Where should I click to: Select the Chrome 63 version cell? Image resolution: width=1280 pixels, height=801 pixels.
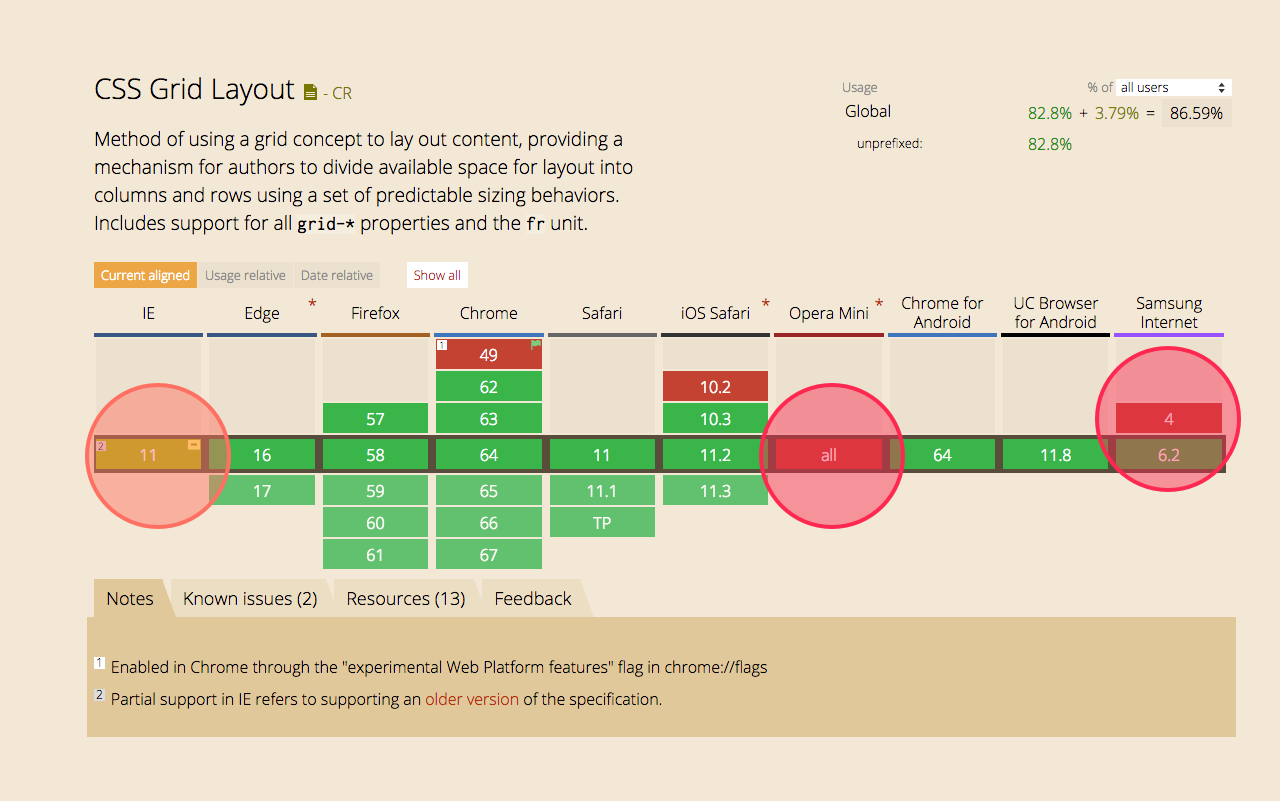488,419
